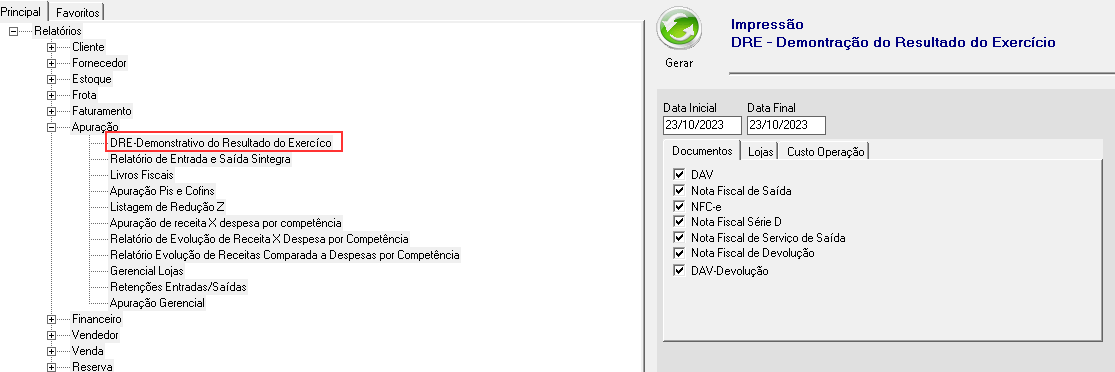Select Gerencial Lojas report

(146, 271)
